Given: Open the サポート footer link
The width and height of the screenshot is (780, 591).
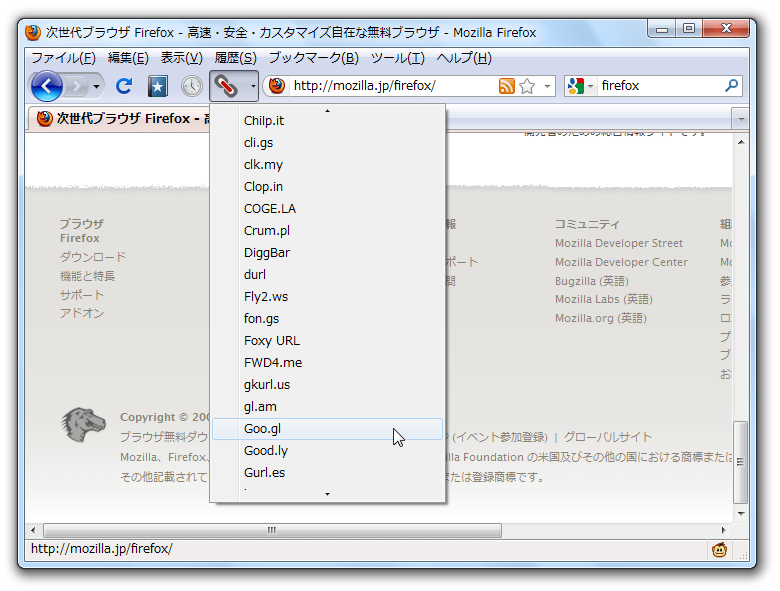Looking at the screenshot, I should pos(82,295).
